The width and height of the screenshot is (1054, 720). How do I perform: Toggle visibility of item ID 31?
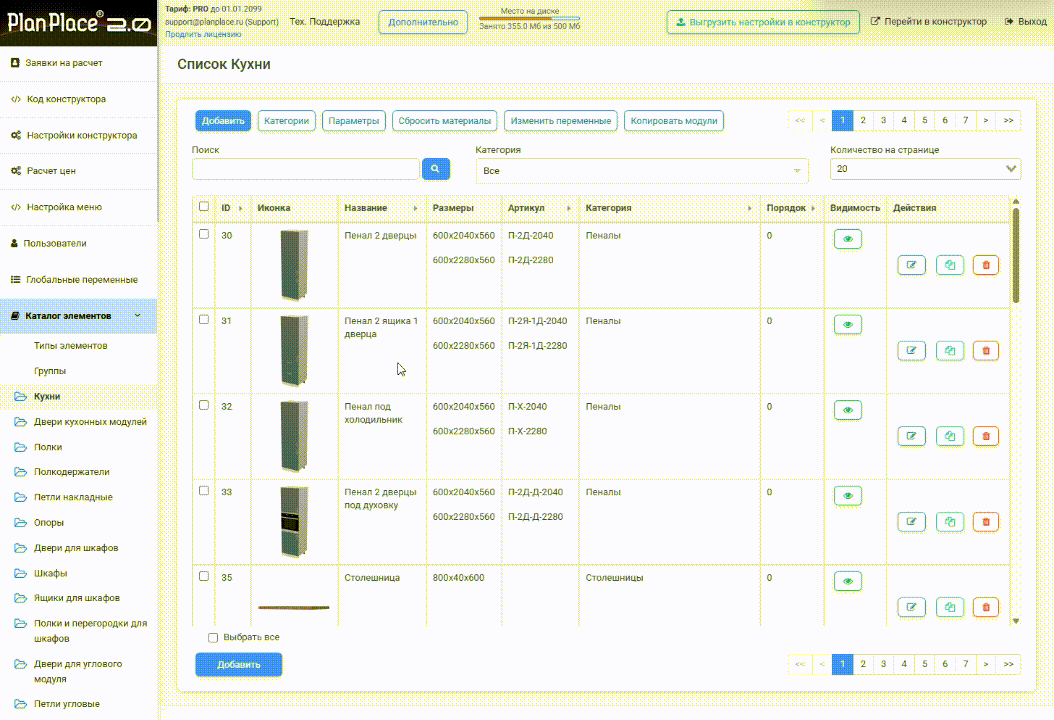[x=848, y=325]
